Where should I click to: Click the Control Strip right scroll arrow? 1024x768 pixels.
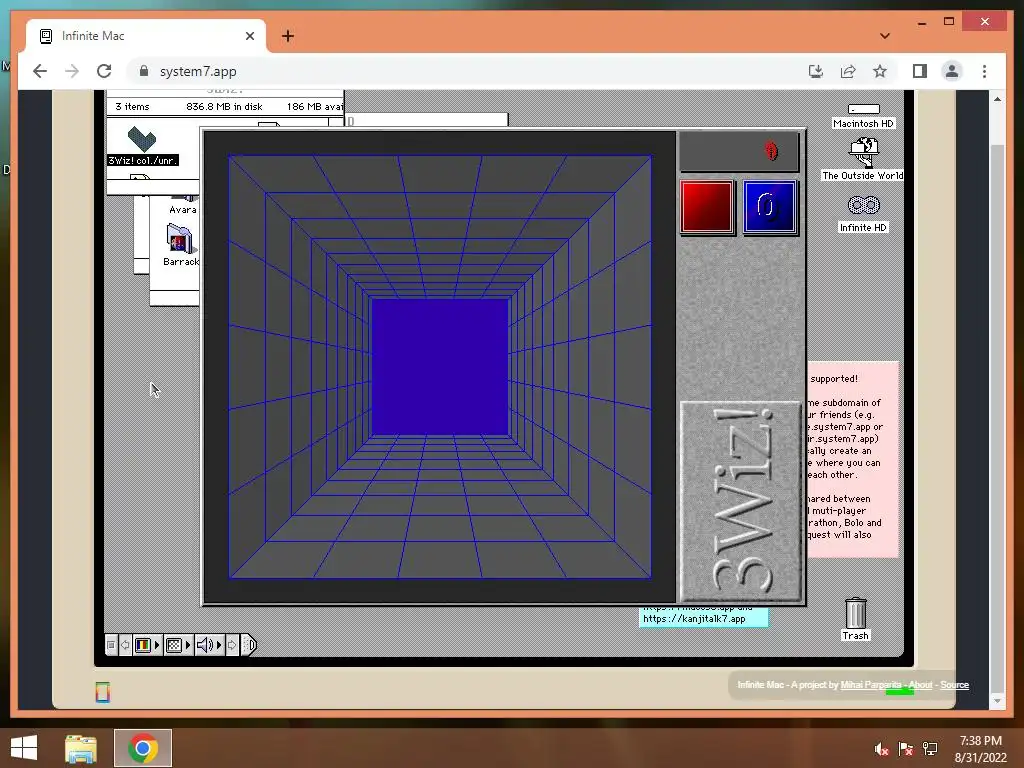pos(232,645)
